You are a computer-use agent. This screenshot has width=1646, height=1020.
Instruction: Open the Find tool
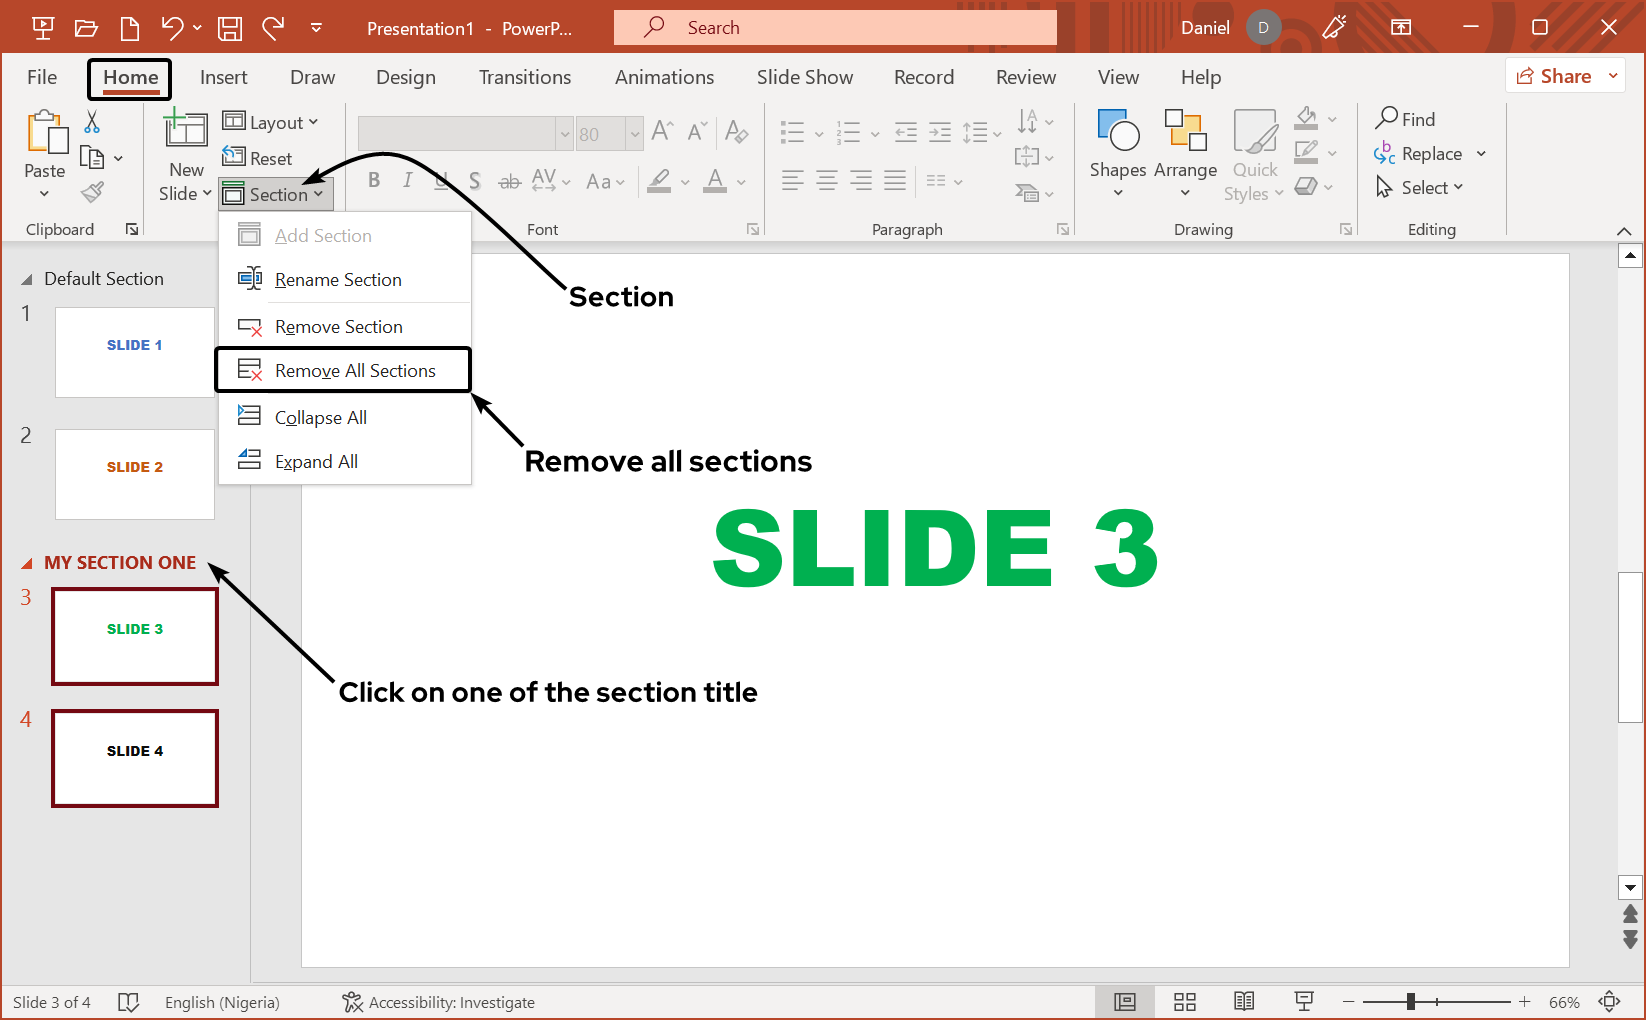coord(1413,118)
